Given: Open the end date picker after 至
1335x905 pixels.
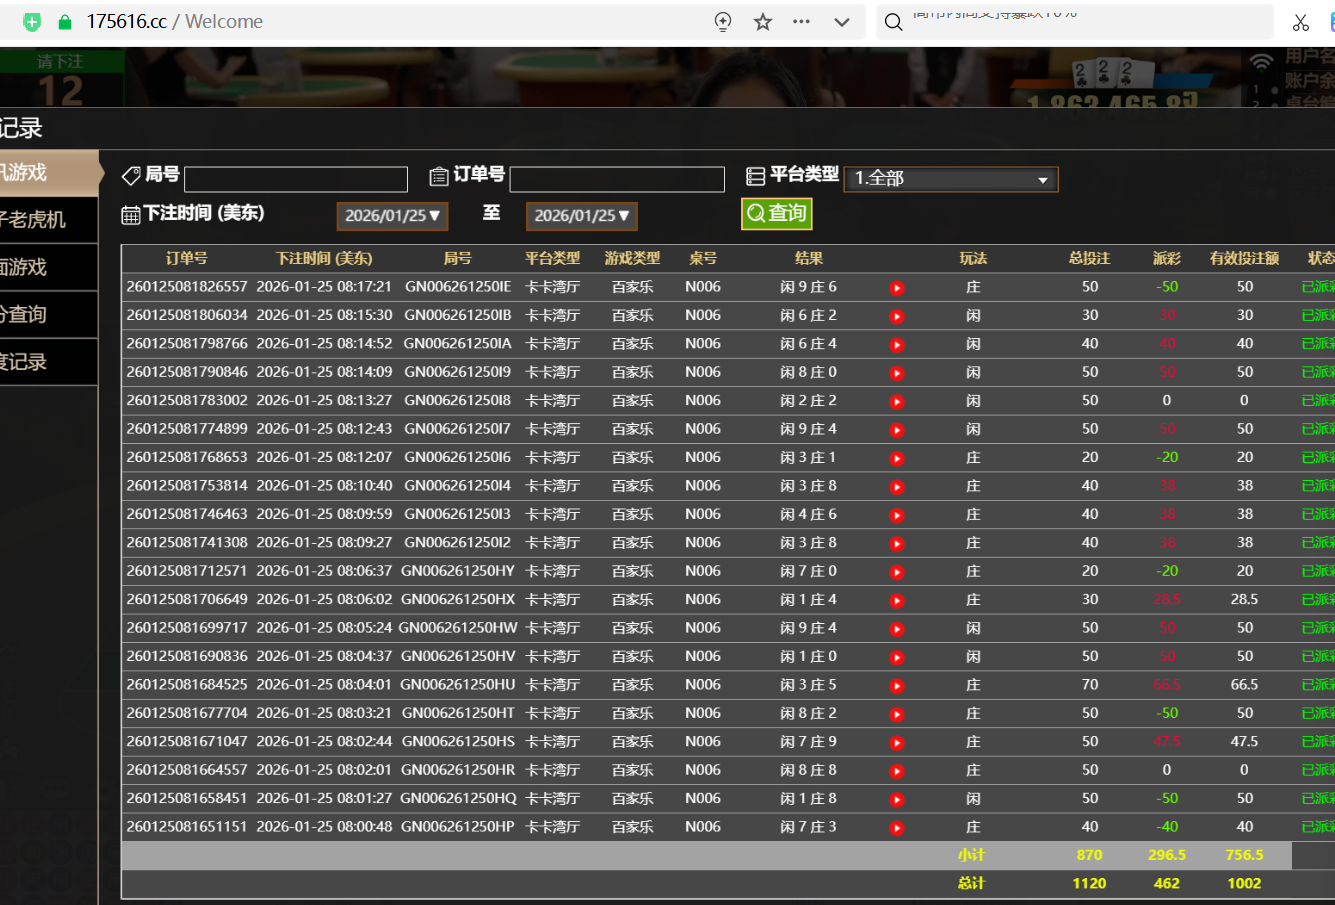Looking at the screenshot, I should click(x=581, y=216).
